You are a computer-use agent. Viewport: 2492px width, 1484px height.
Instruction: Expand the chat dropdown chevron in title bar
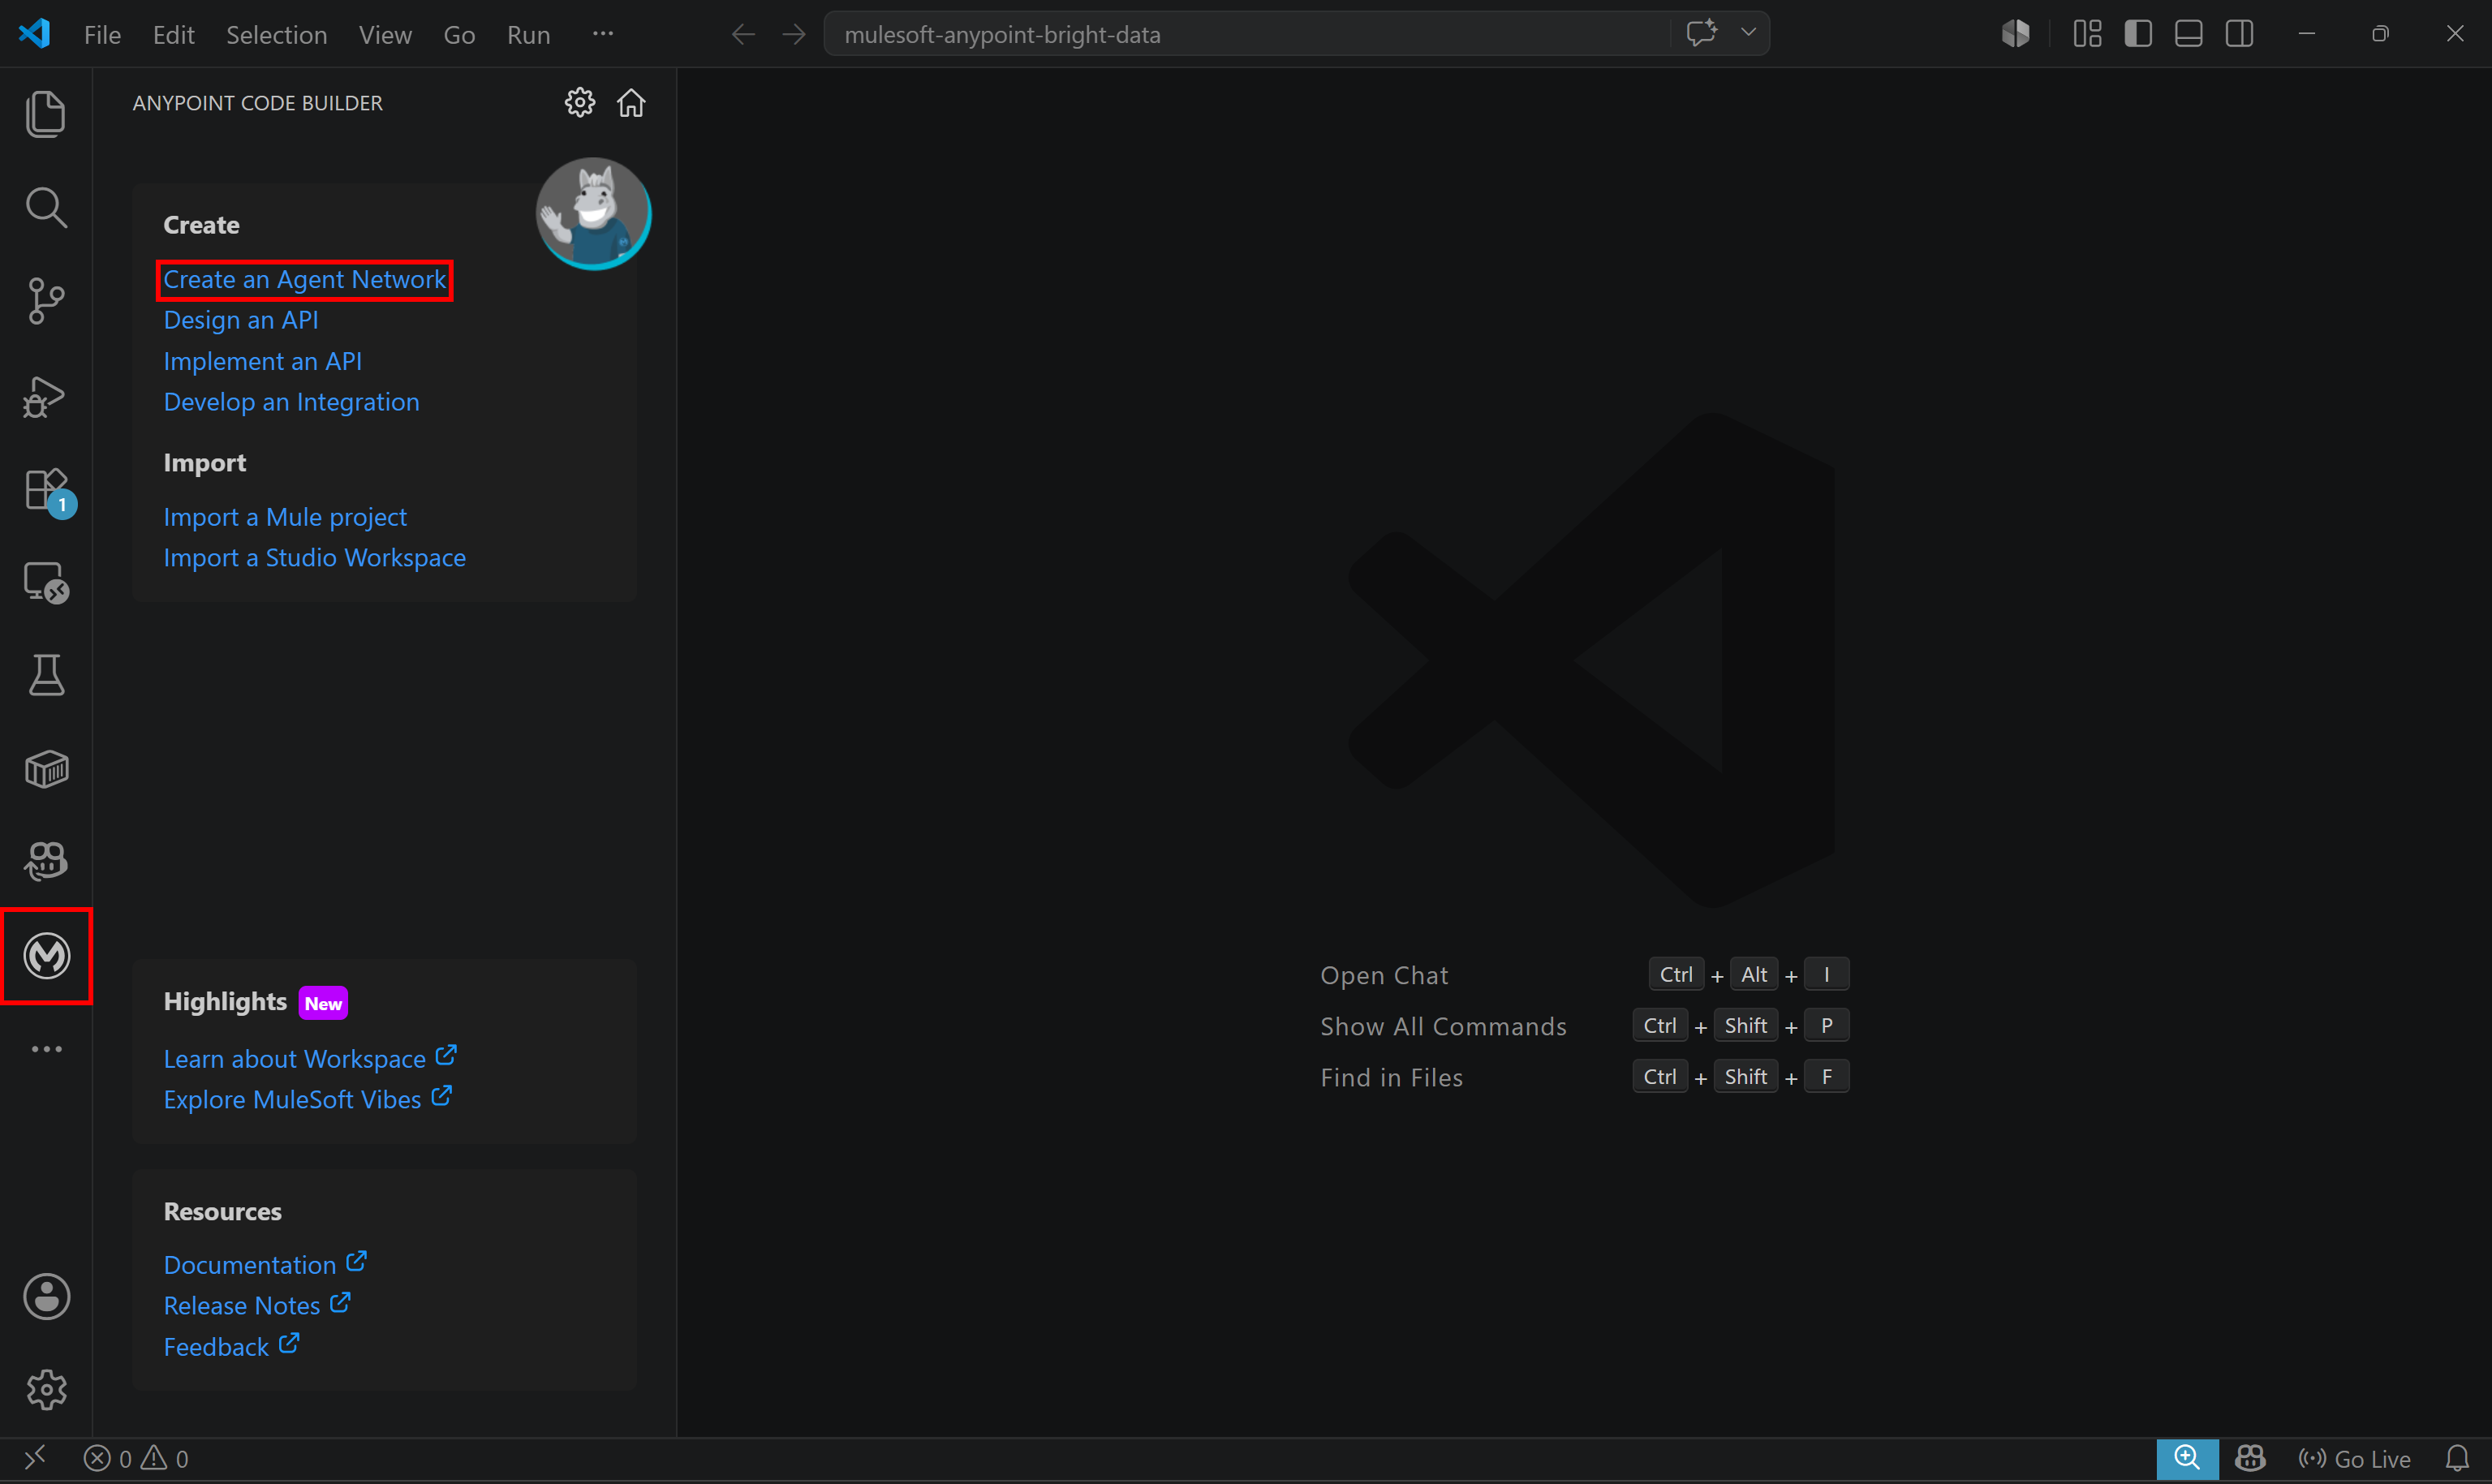pos(1748,33)
